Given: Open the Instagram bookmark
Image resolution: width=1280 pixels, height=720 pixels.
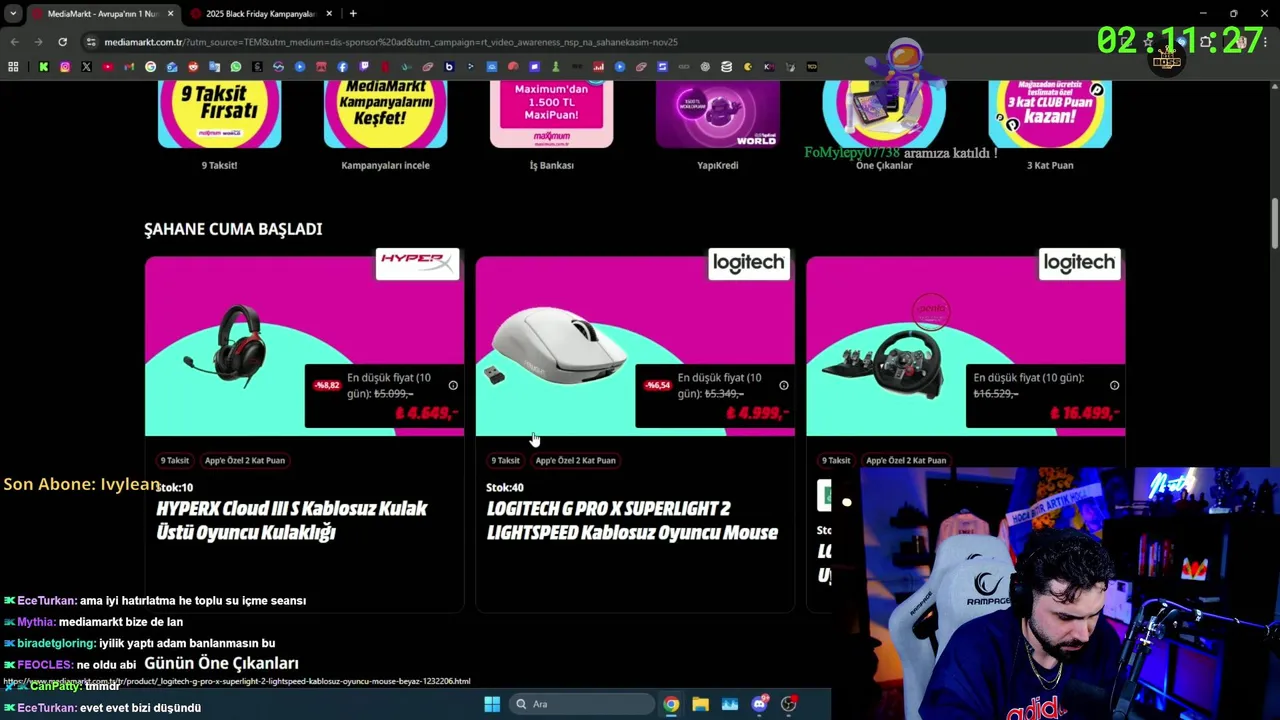Looking at the screenshot, I should point(65,67).
